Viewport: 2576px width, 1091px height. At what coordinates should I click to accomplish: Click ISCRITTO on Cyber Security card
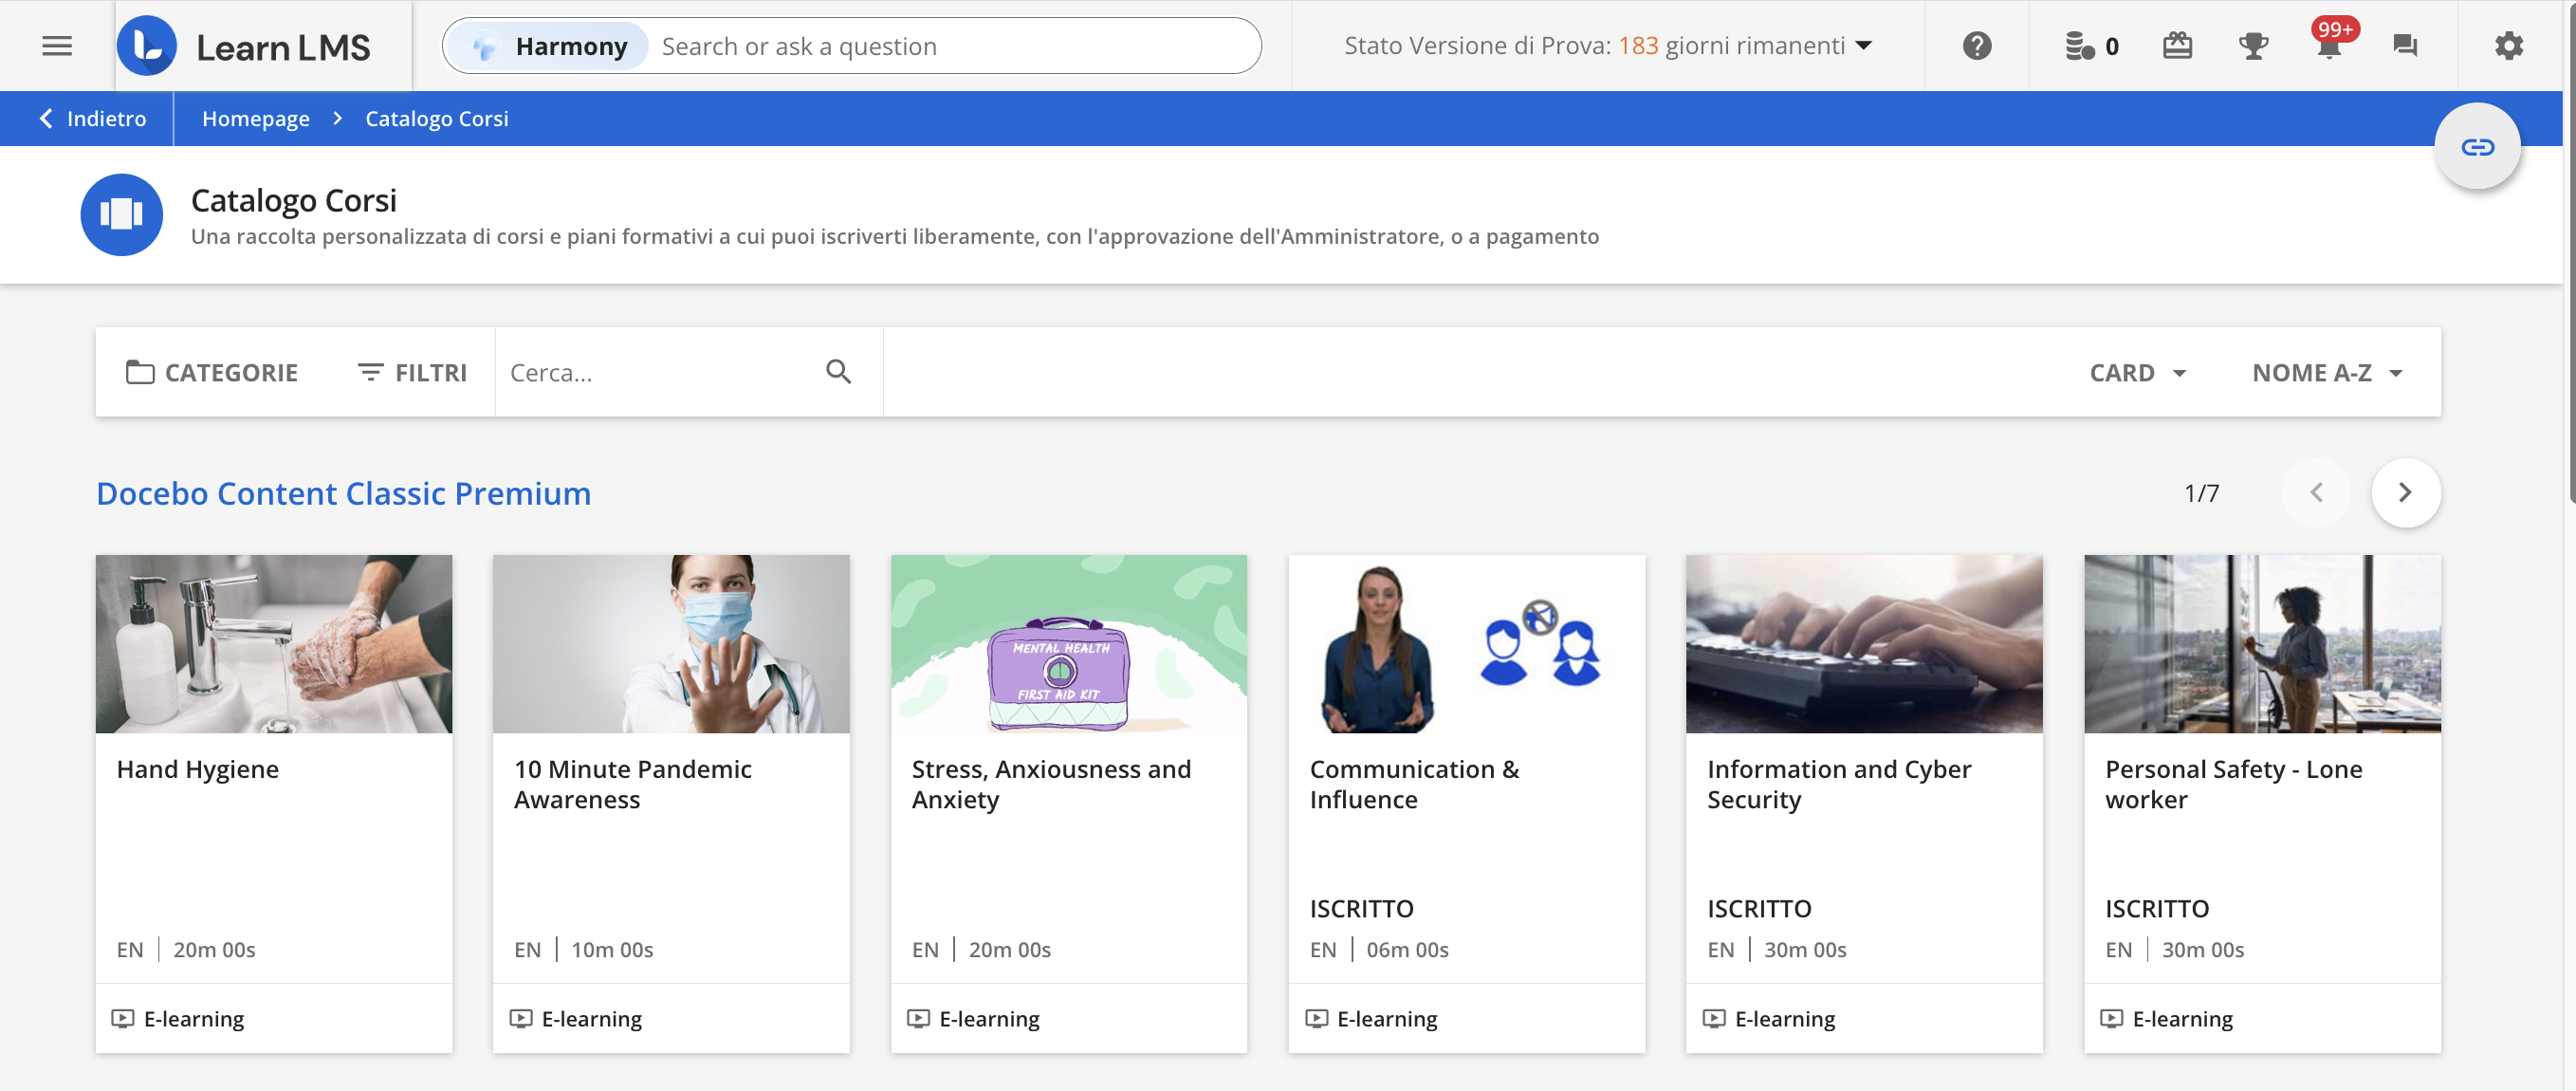pos(1759,908)
